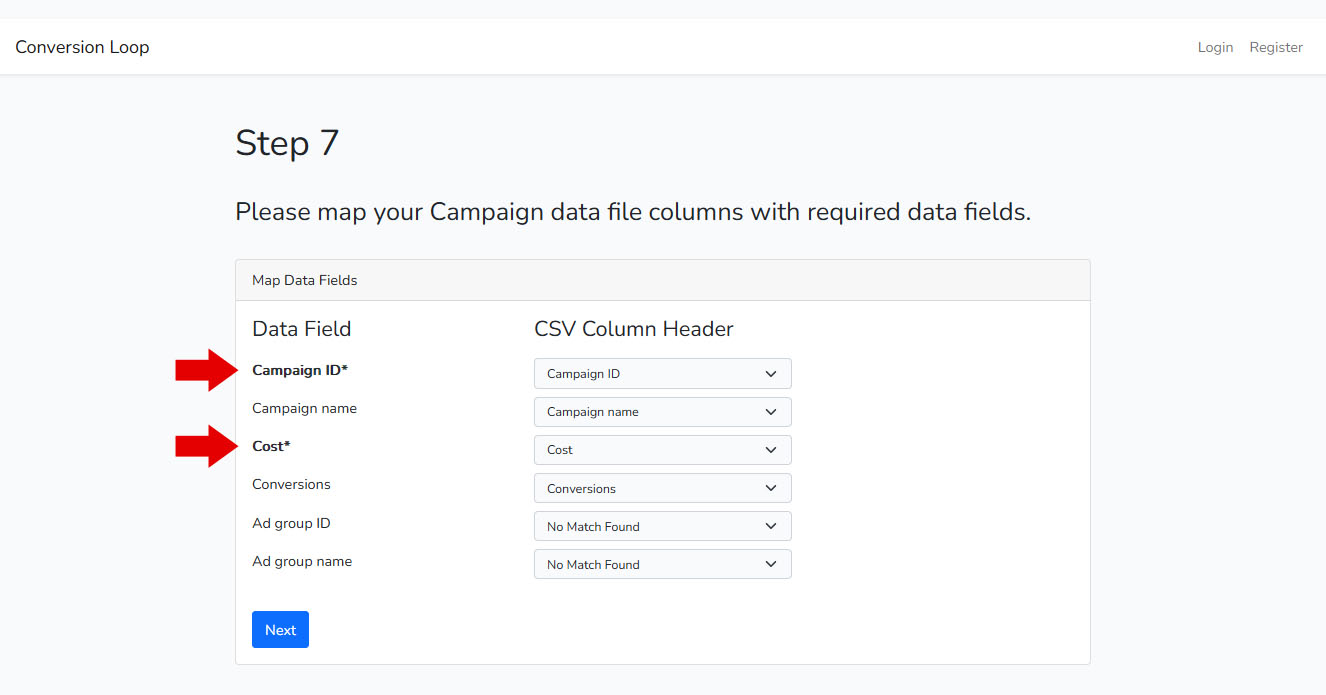This screenshot has height=695, width=1326.
Task: Click the Map Data Fields card header
Action: (x=305, y=280)
